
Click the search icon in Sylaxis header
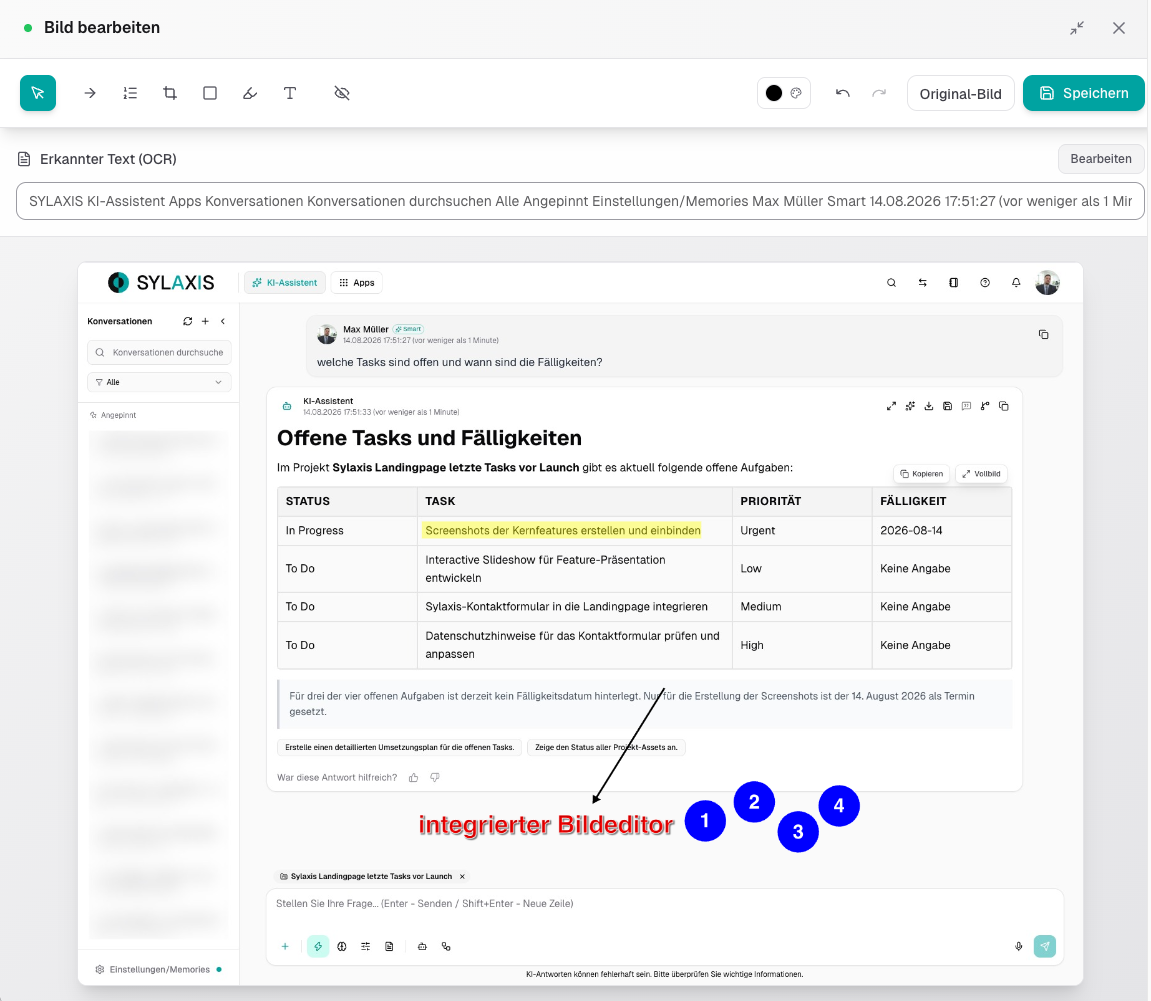point(891,283)
